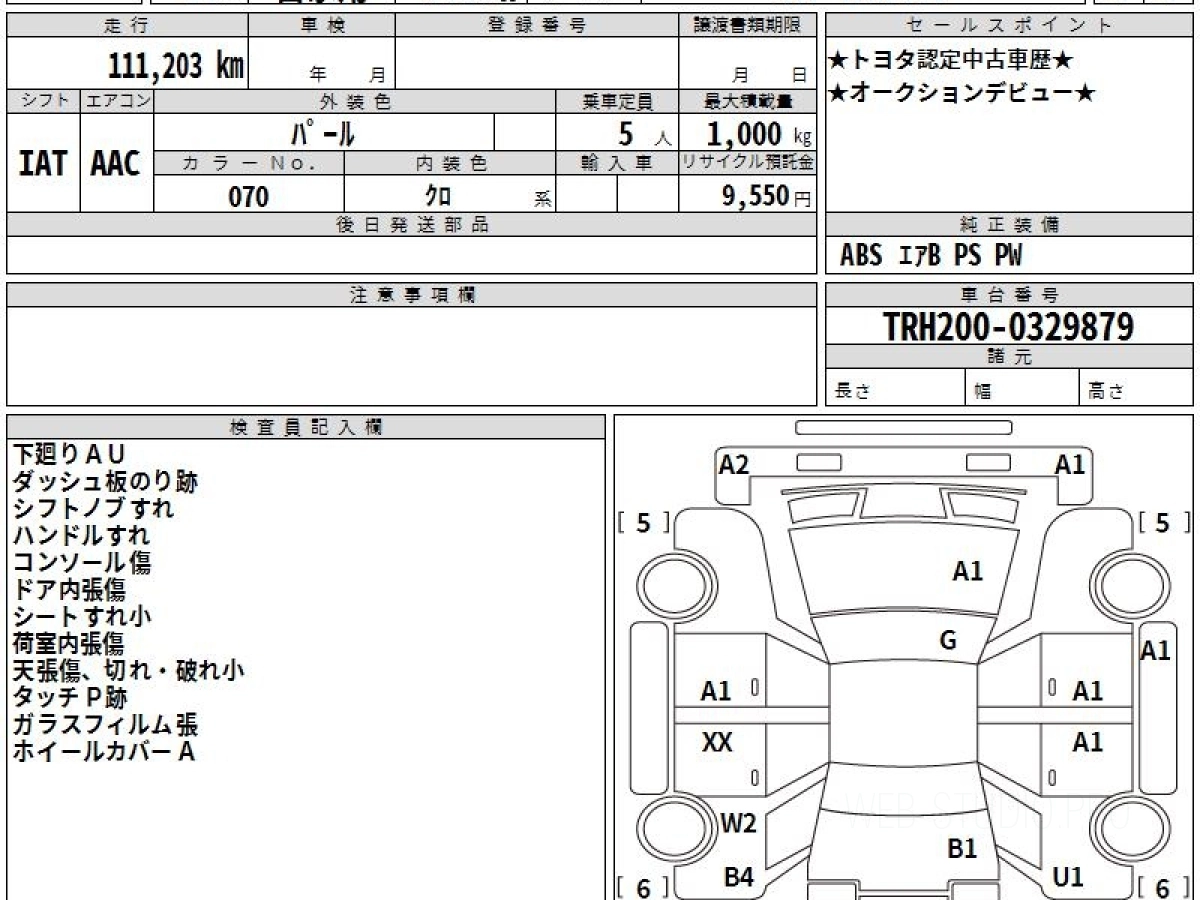Click the 幅 dimension cell
This screenshot has width=1200, height=900.
[1022, 388]
